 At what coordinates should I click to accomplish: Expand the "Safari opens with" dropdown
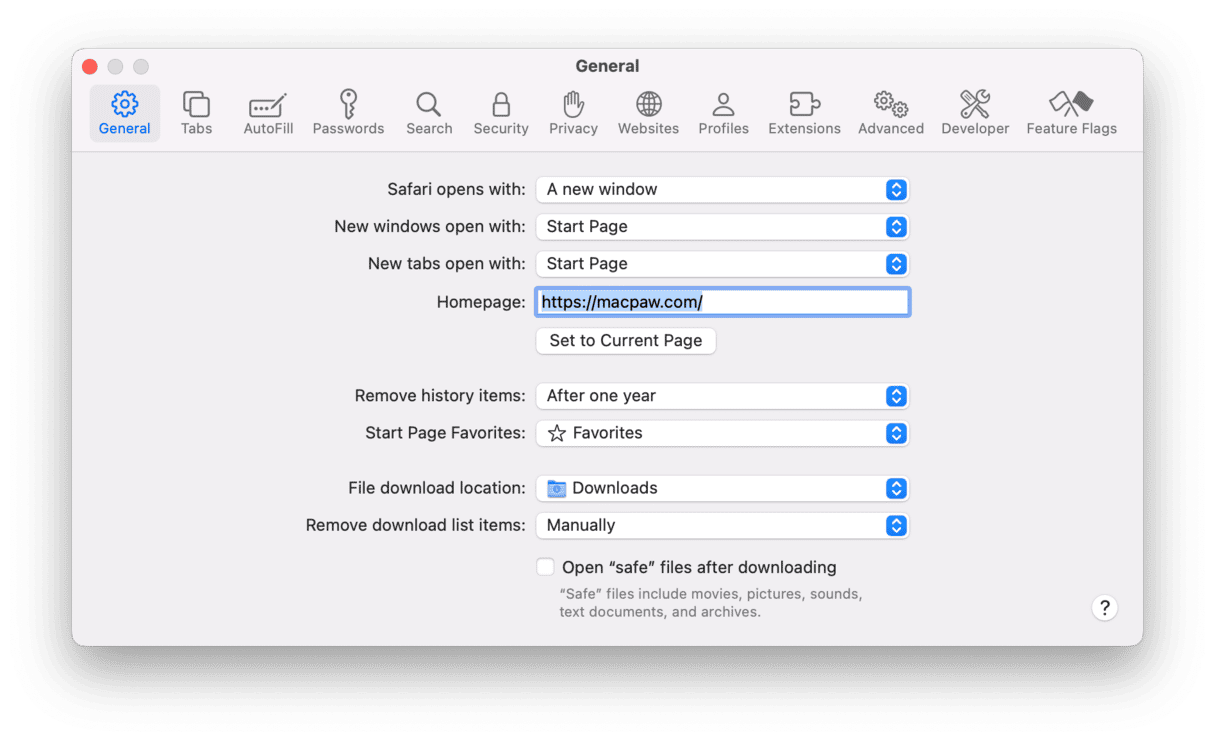tap(722, 189)
